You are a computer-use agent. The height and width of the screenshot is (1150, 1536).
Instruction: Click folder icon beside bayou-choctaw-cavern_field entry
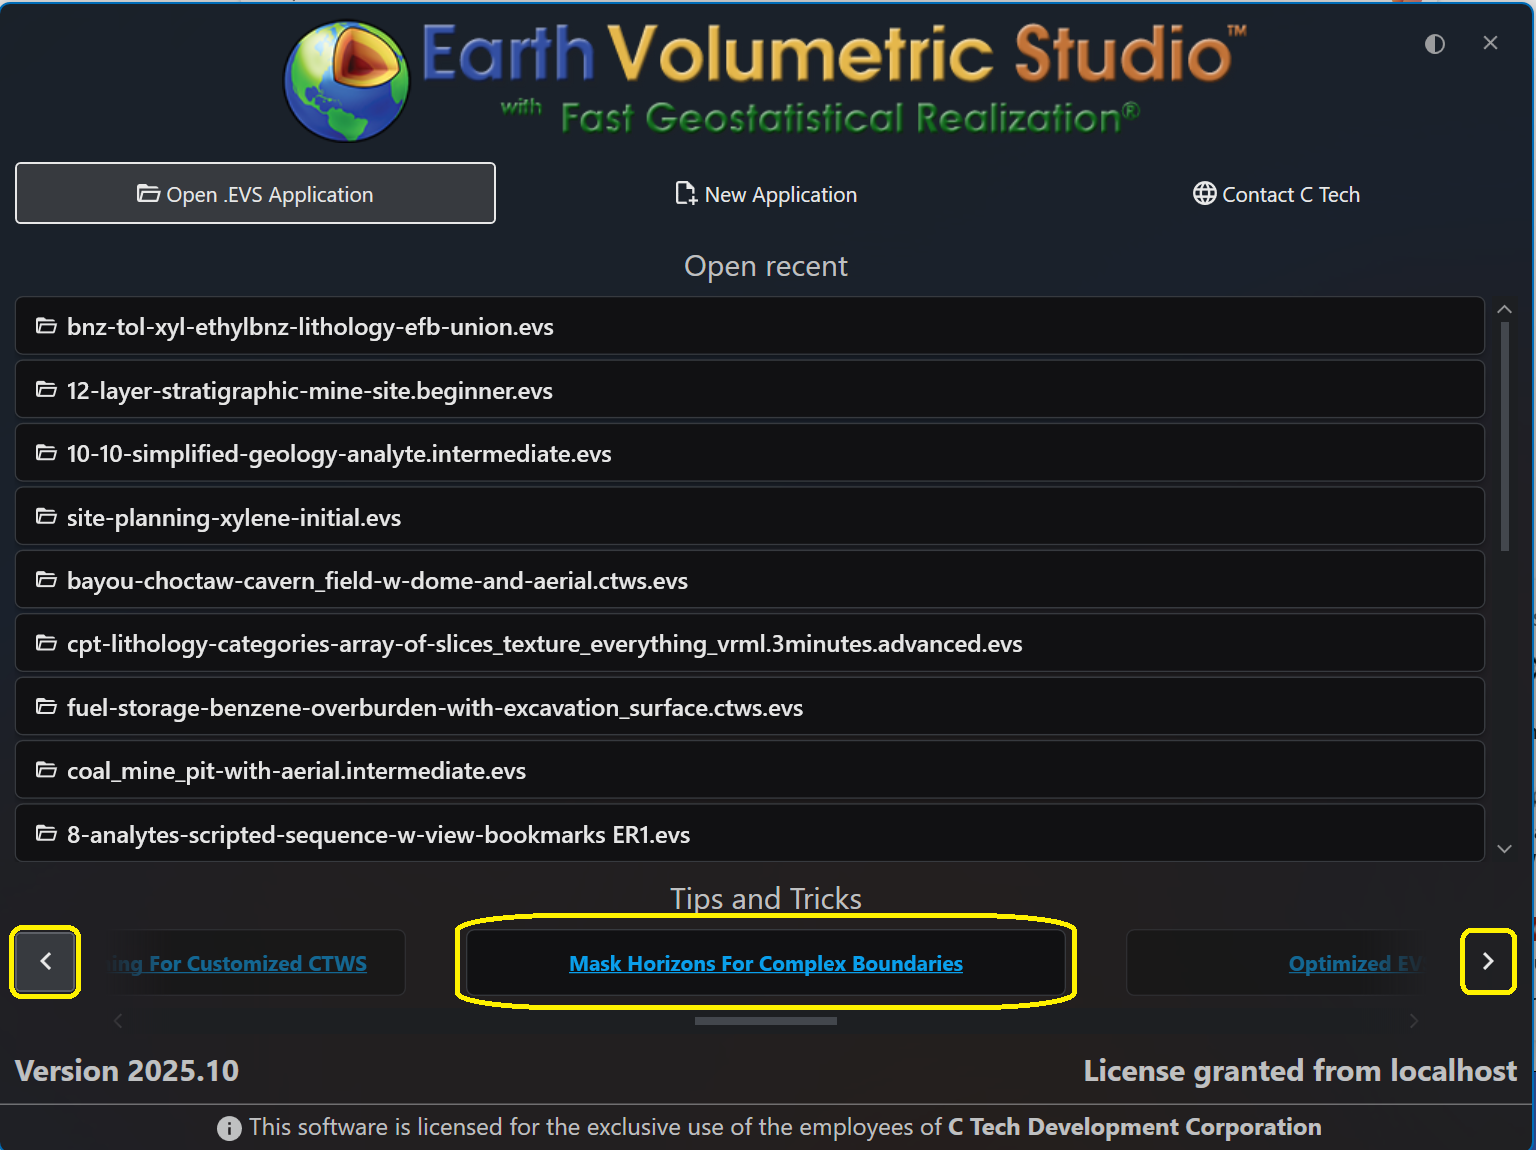pyautogui.click(x=46, y=580)
